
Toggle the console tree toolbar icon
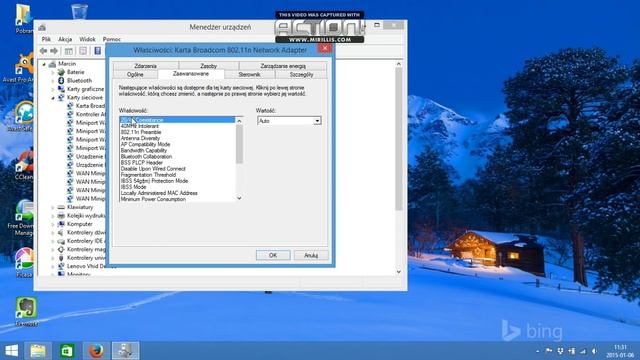[69, 51]
